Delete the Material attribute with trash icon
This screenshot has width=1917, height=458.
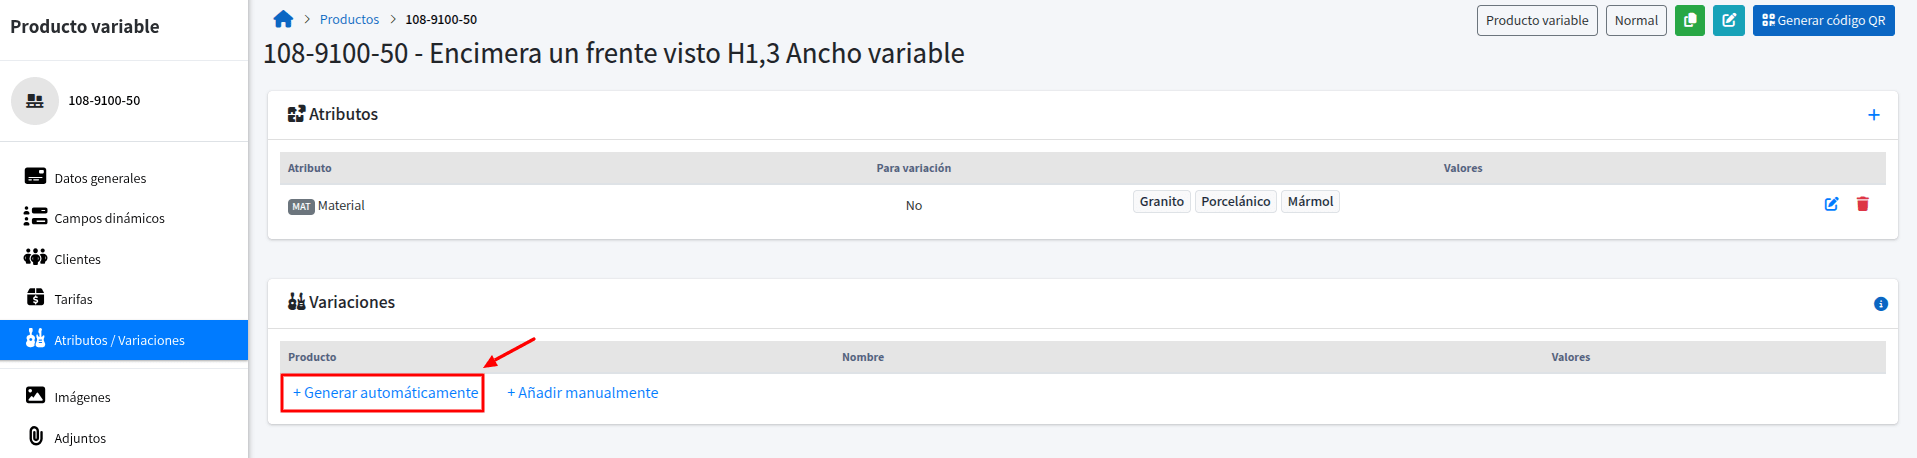1863,204
